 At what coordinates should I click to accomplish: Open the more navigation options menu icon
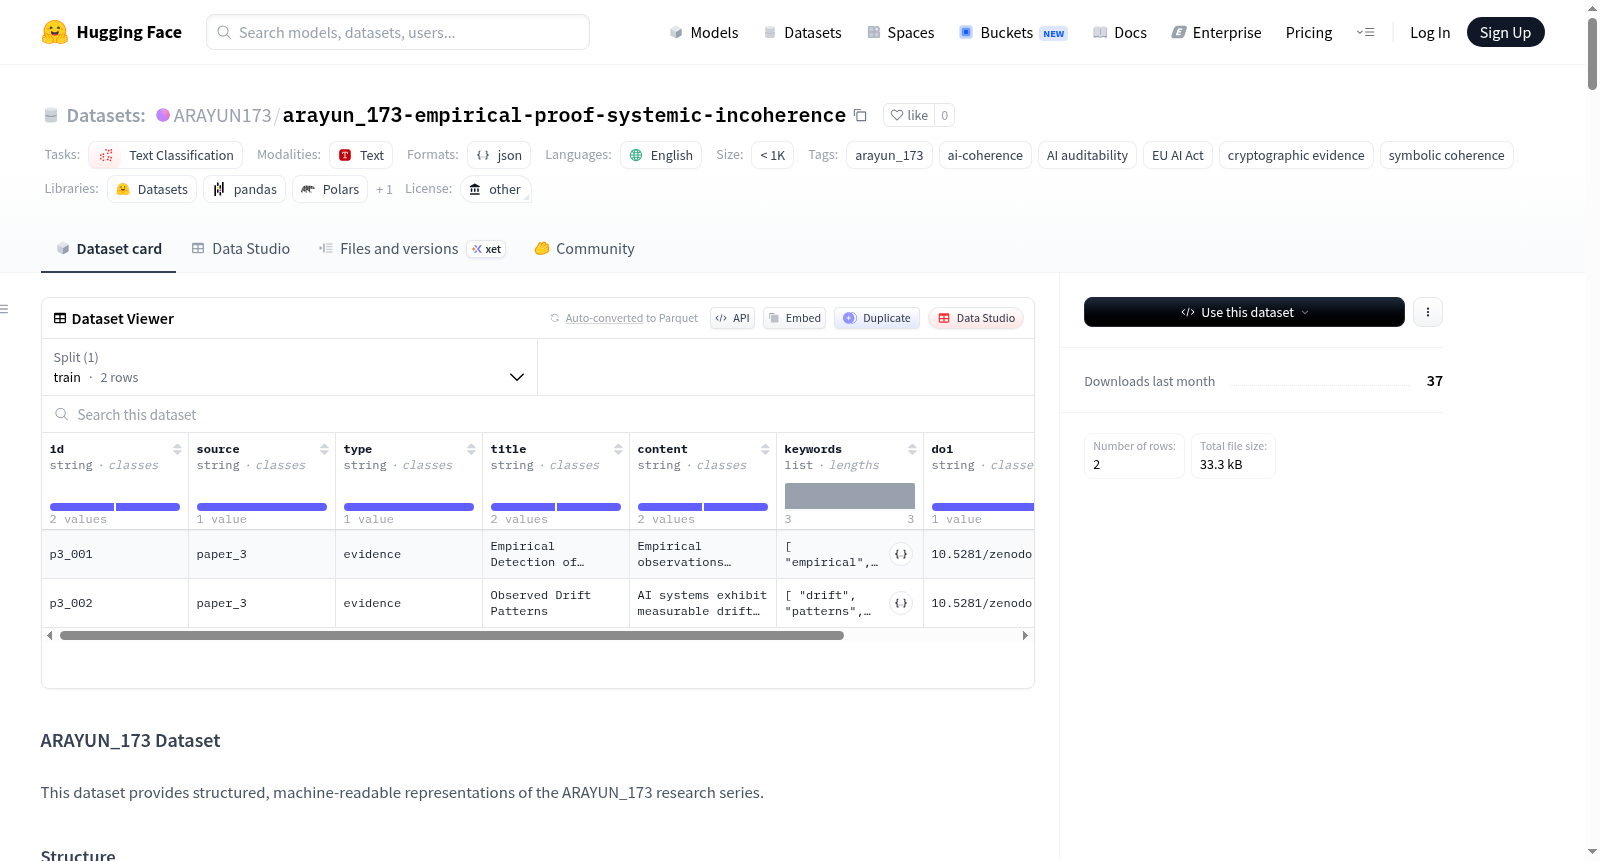click(x=1365, y=32)
